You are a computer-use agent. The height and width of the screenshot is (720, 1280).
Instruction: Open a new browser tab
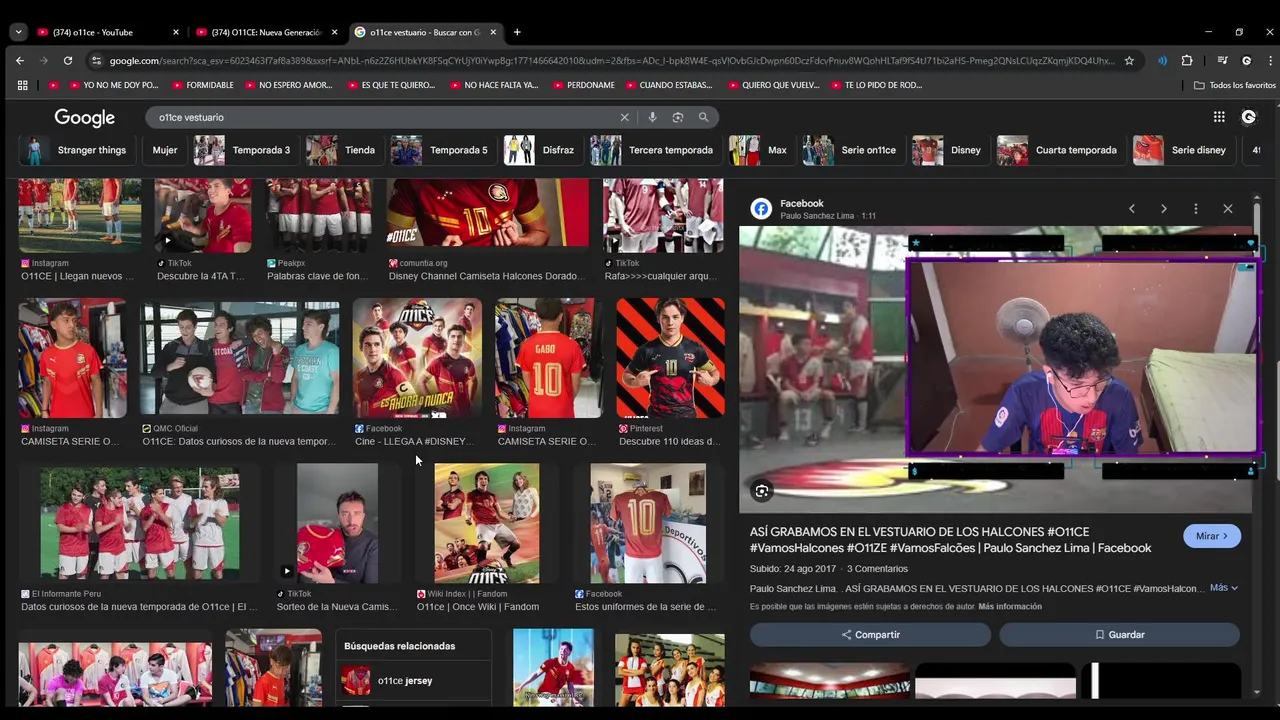(517, 32)
